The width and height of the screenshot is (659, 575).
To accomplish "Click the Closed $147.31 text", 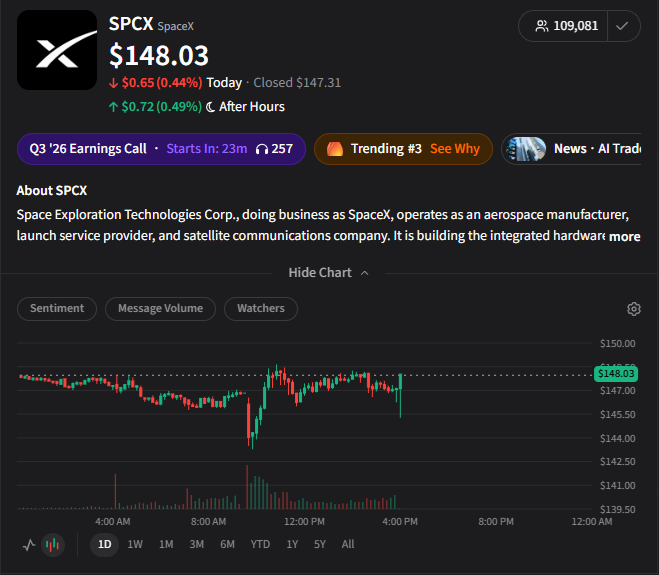I will (x=297, y=83).
